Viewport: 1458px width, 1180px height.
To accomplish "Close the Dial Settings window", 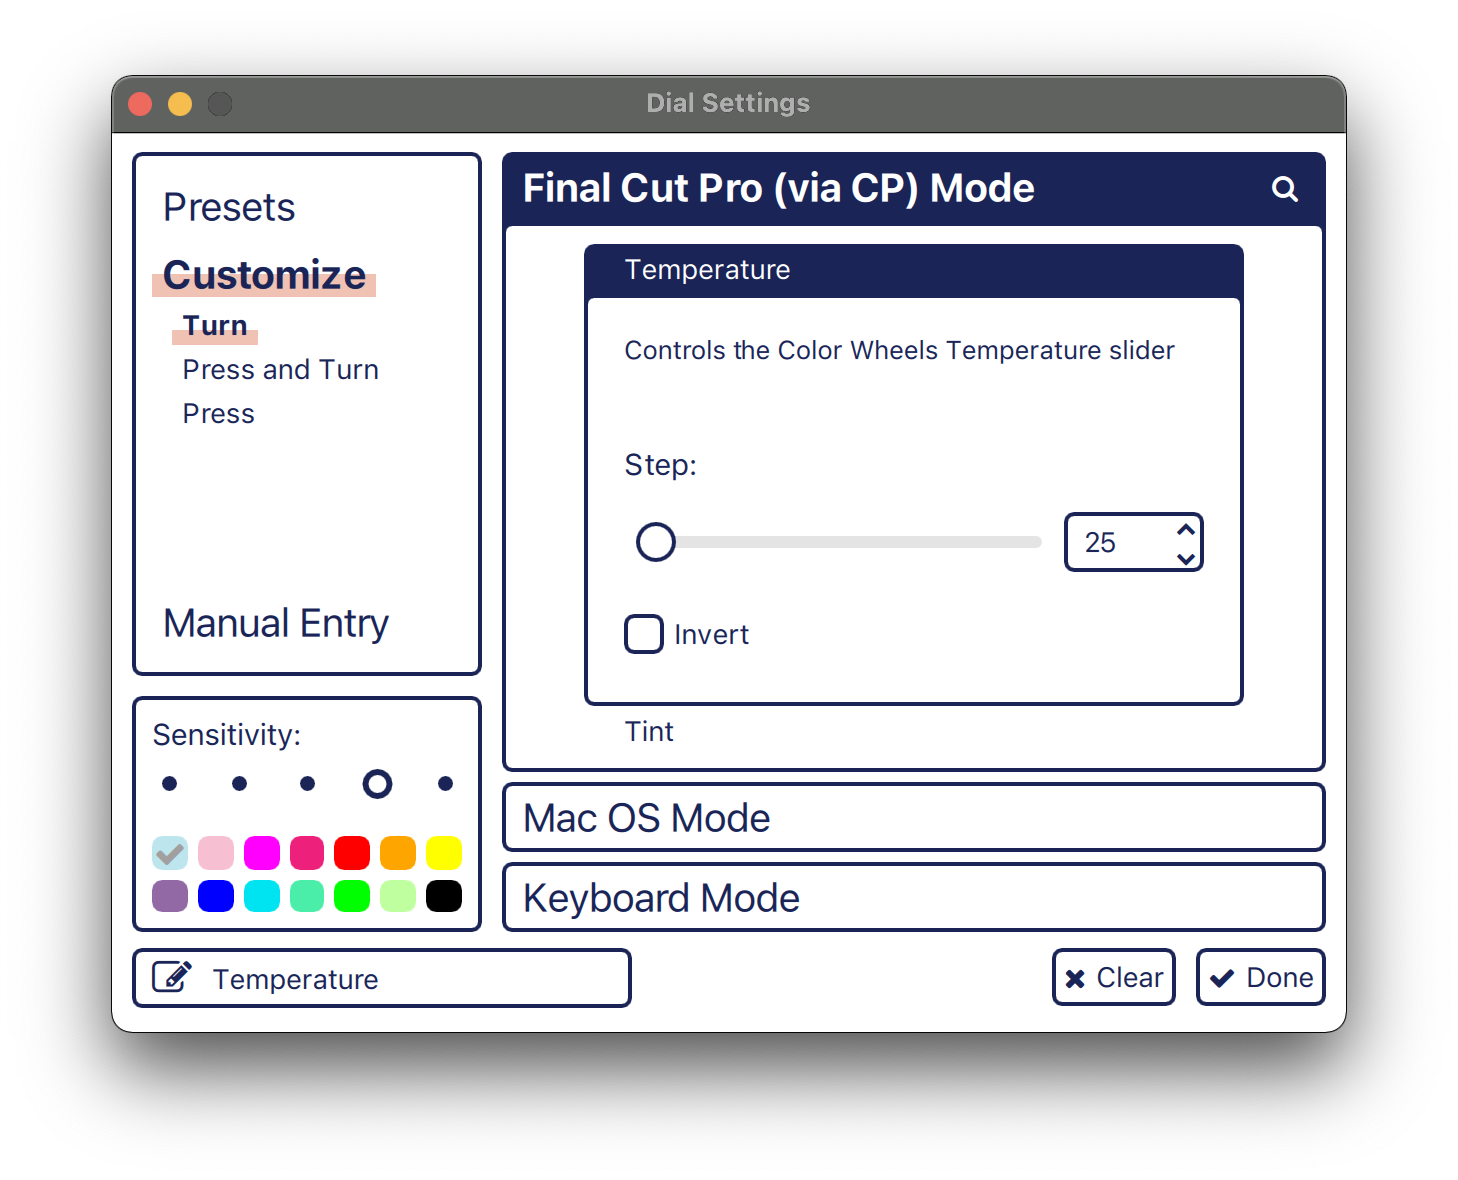I will pos(140,104).
